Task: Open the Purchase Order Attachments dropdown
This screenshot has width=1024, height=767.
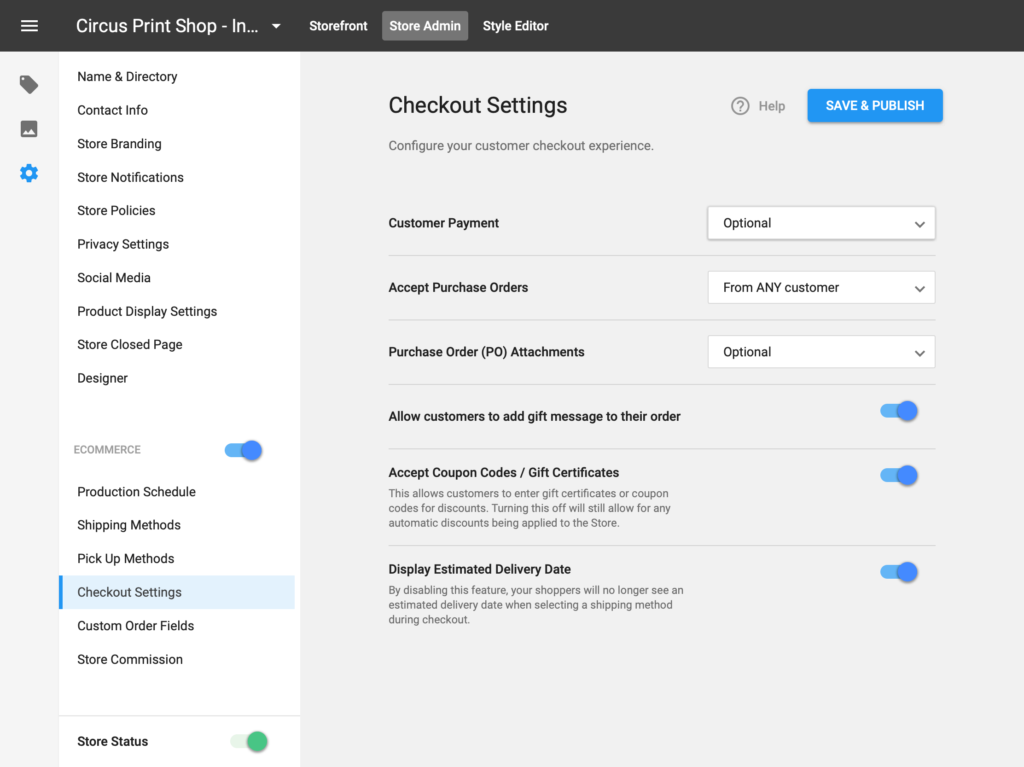Action: pos(821,352)
